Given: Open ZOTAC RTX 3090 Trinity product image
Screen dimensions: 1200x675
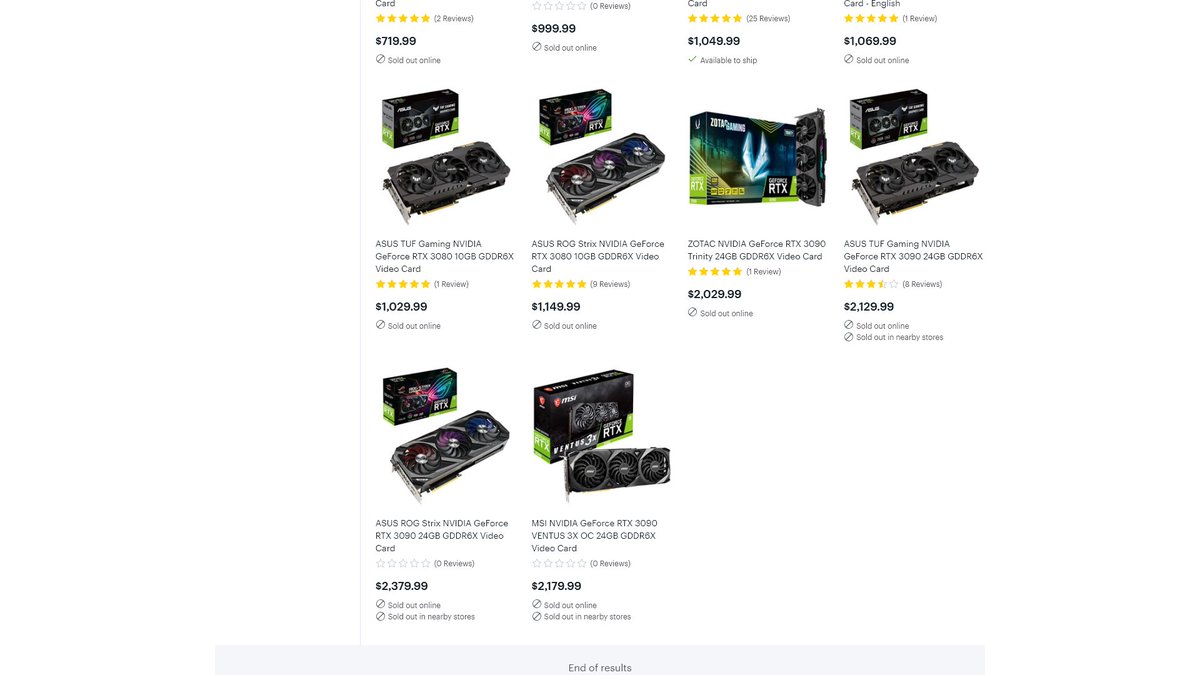Looking at the screenshot, I should 758,158.
